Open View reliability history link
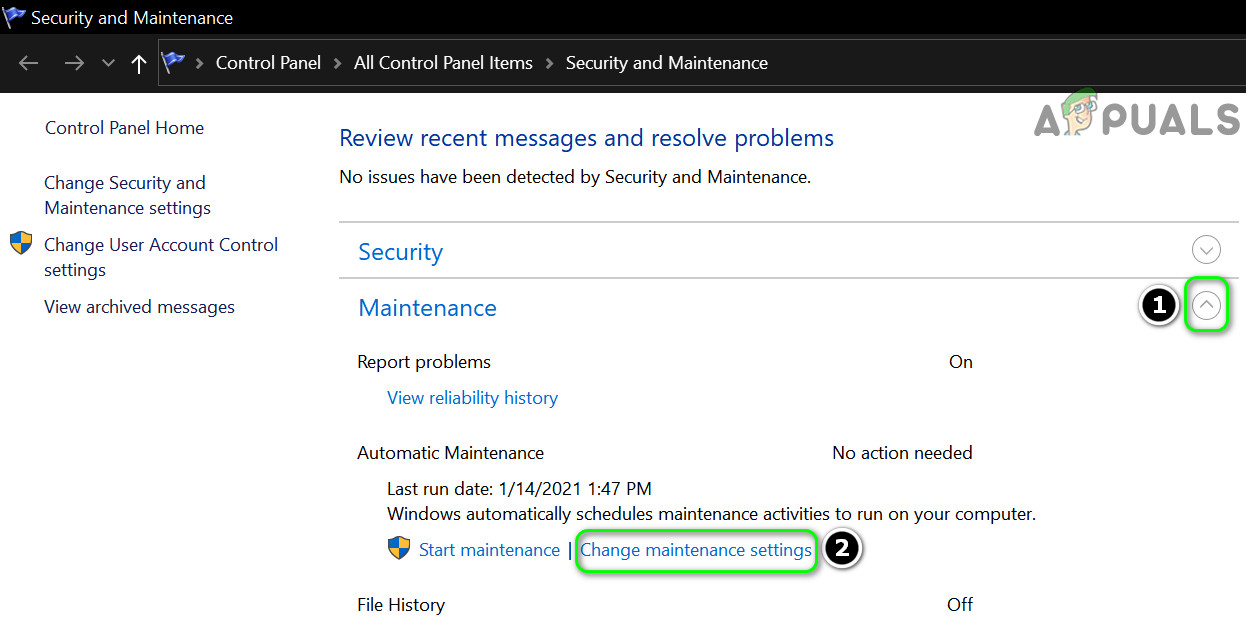The width and height of the screenshot is (1246, 627). [472, 398]
